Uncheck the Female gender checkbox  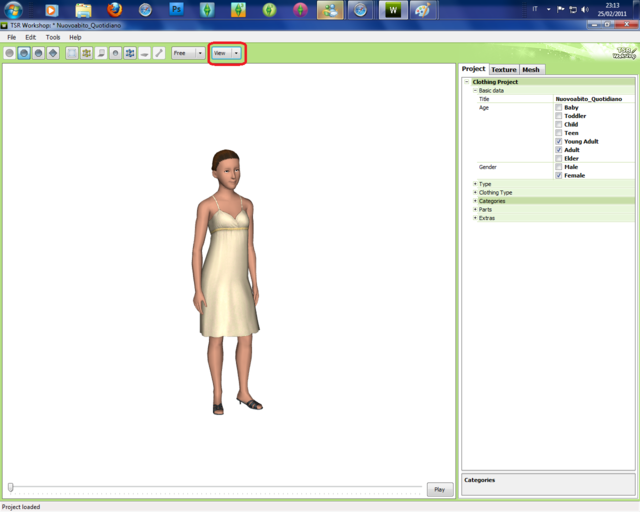pos(559,176)
